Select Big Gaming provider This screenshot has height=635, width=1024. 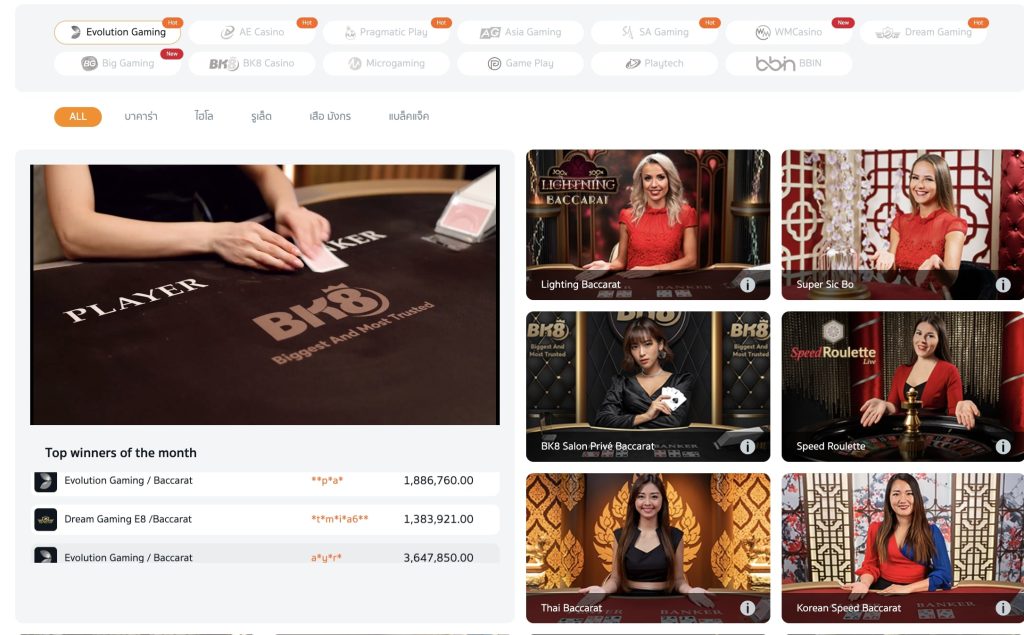tap(118, 63)
